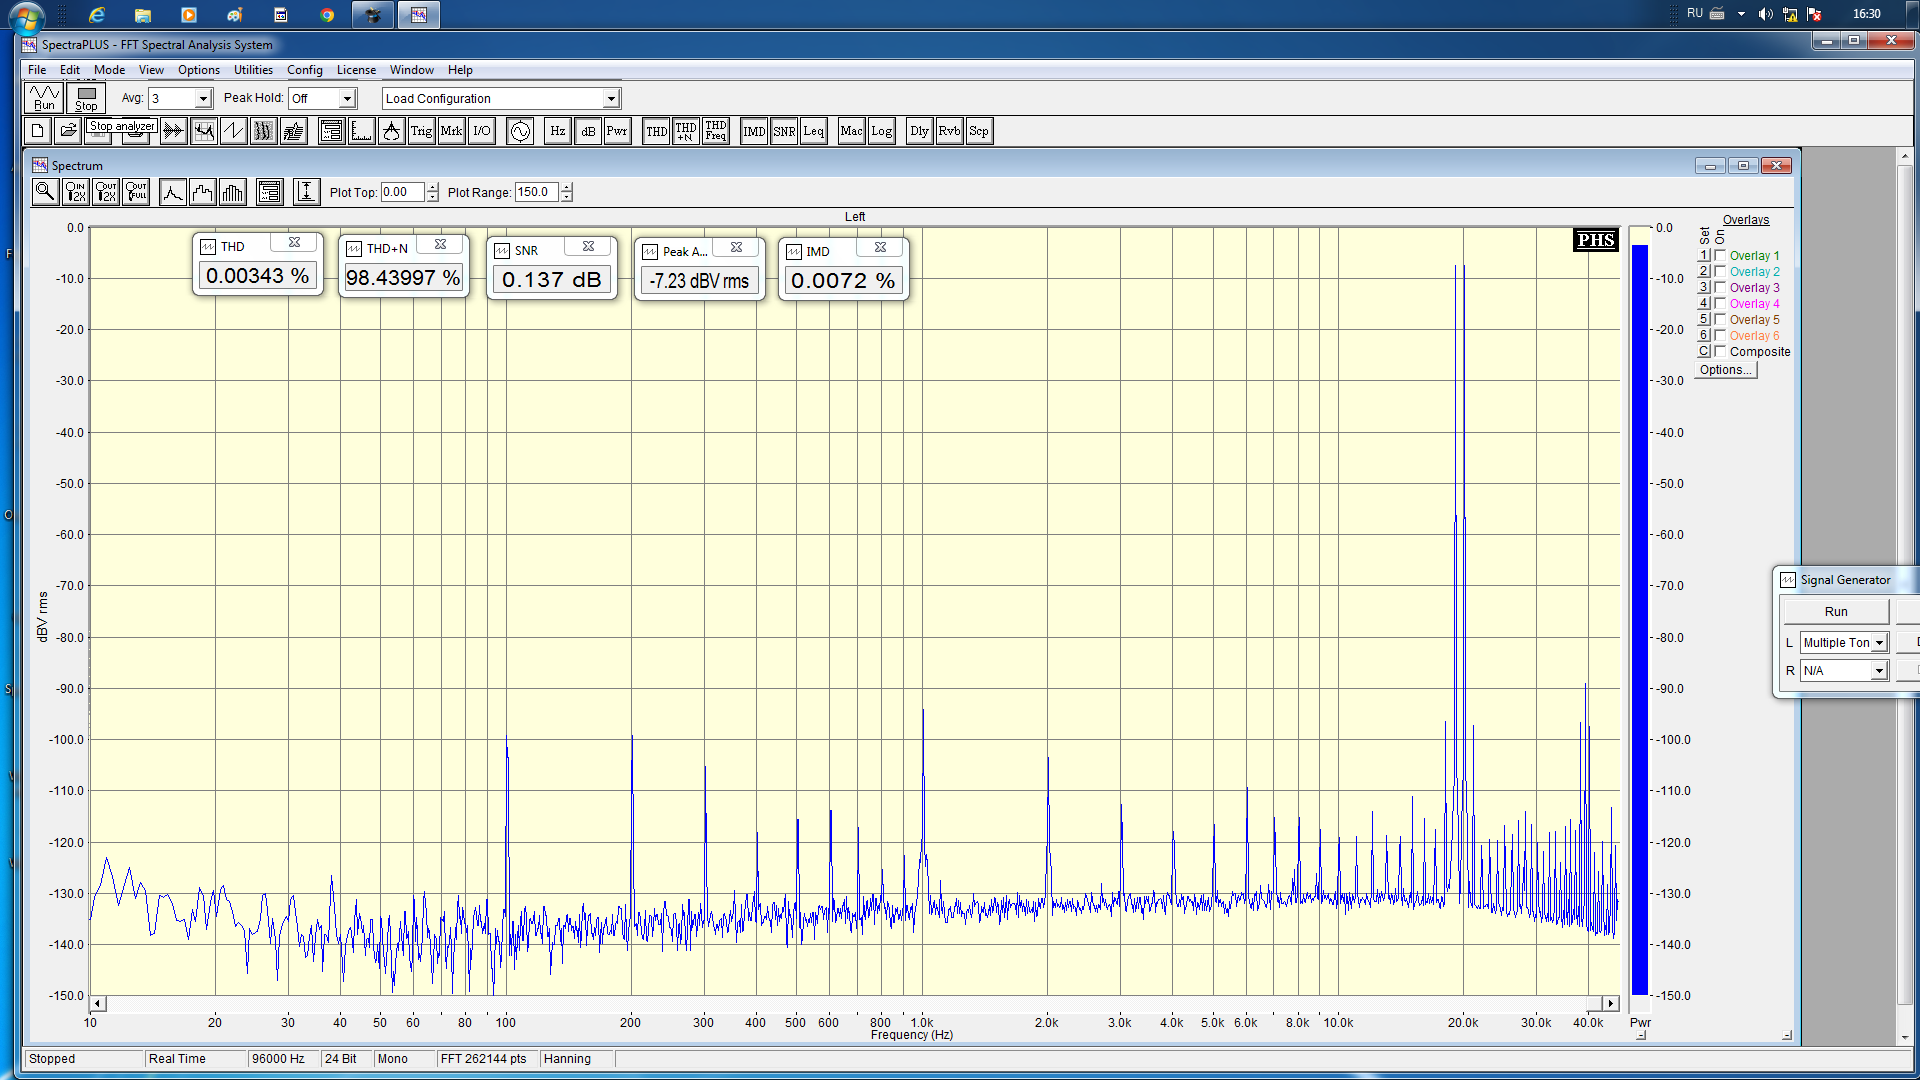Viewport: 1920px width, 1080px height.
Task: Open the Load Configuration dropdown
Action: [611, 99]
